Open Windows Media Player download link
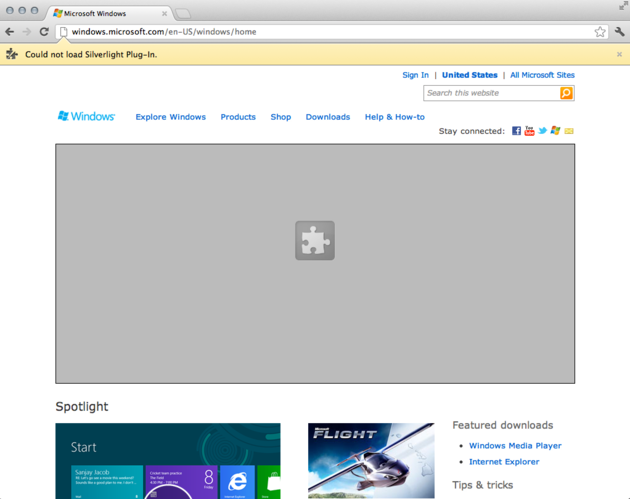630x499 pixels. click(515, 446)
